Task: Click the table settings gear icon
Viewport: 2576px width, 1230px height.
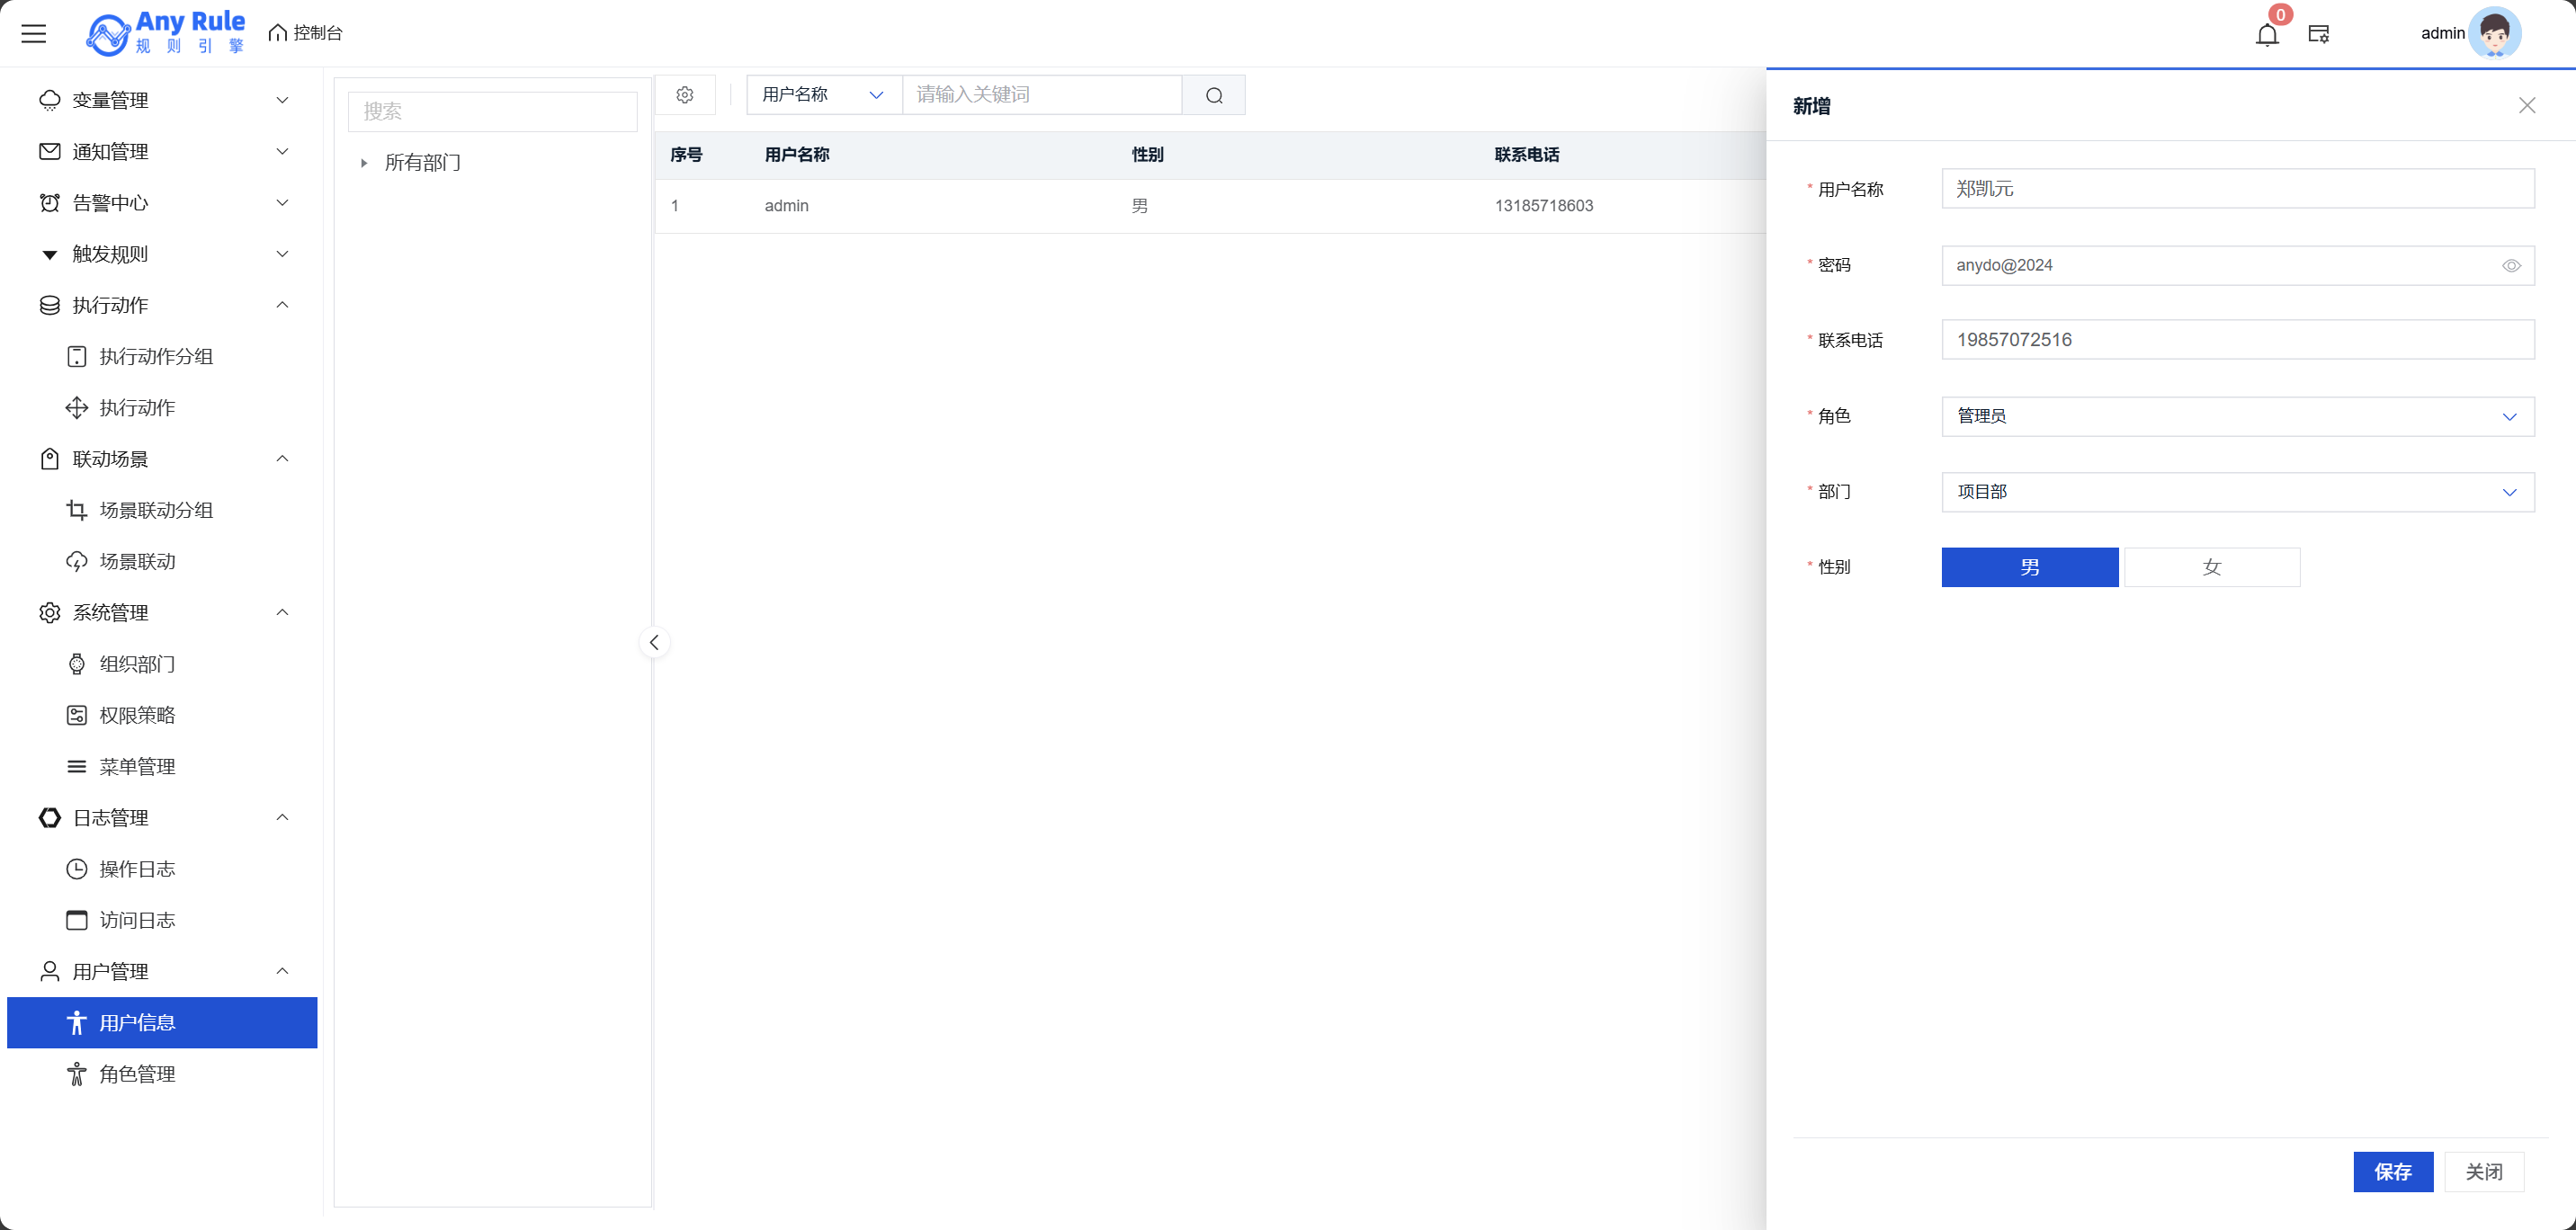Action: click(685, 95)
